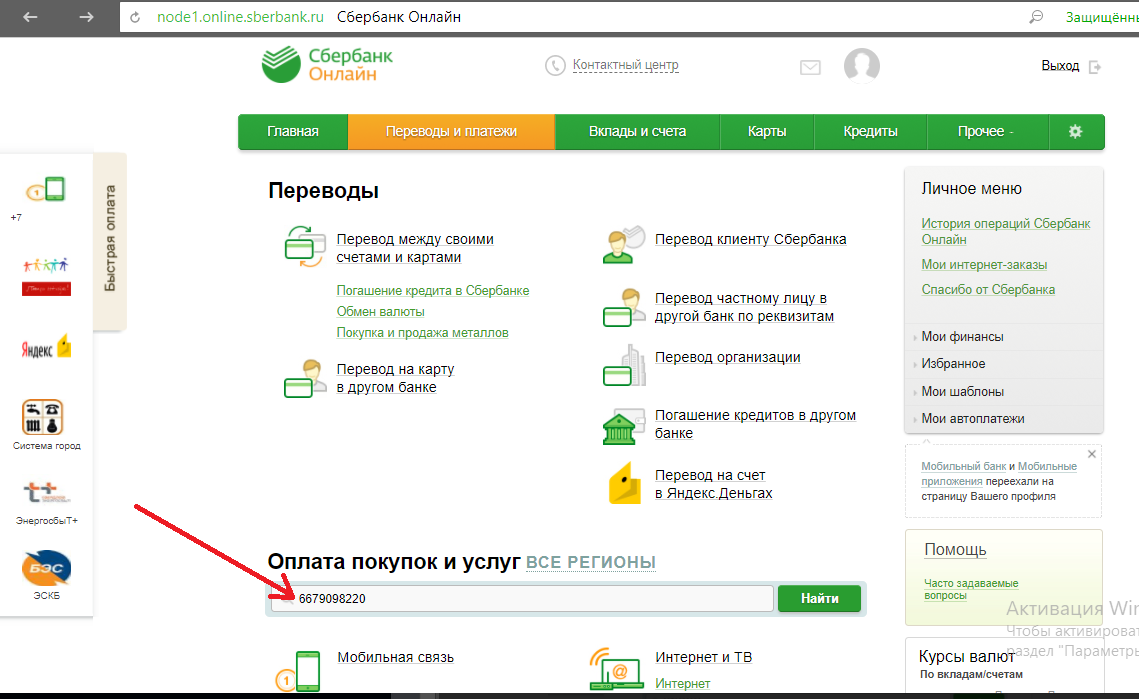Close the mobile bank notice box

point(1091,454)
